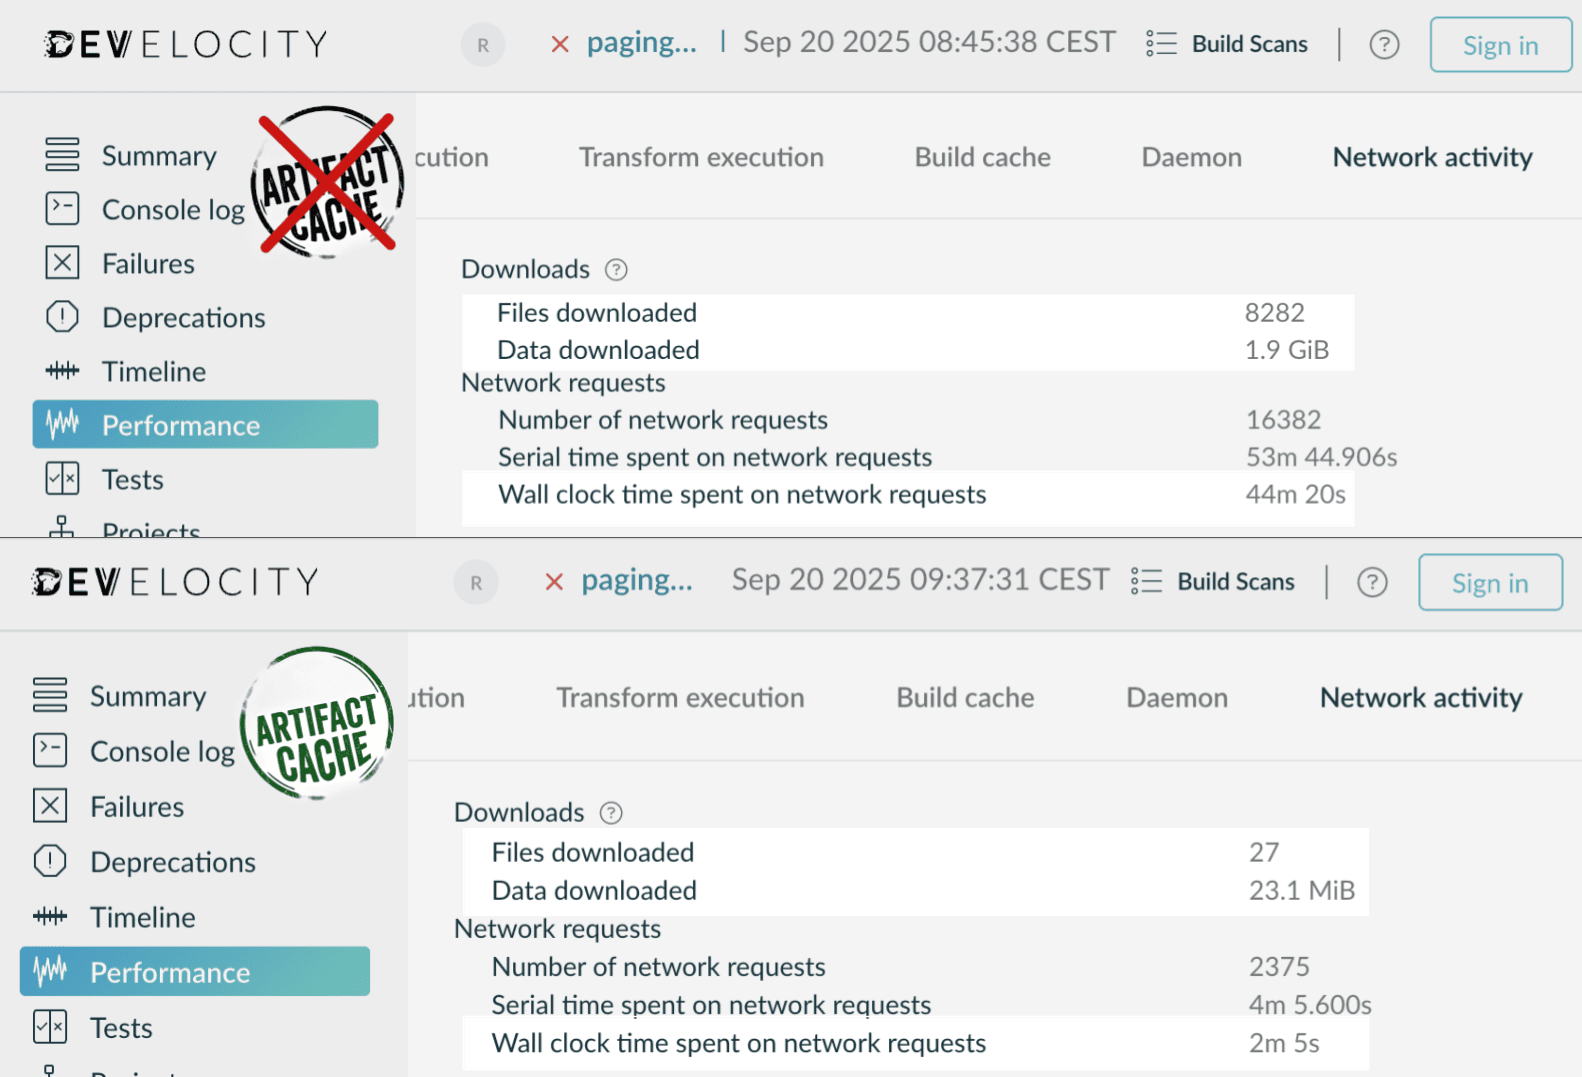Open the Summary panel icon
This screenshot has width=1582, height=1077.
click(62, 155)
